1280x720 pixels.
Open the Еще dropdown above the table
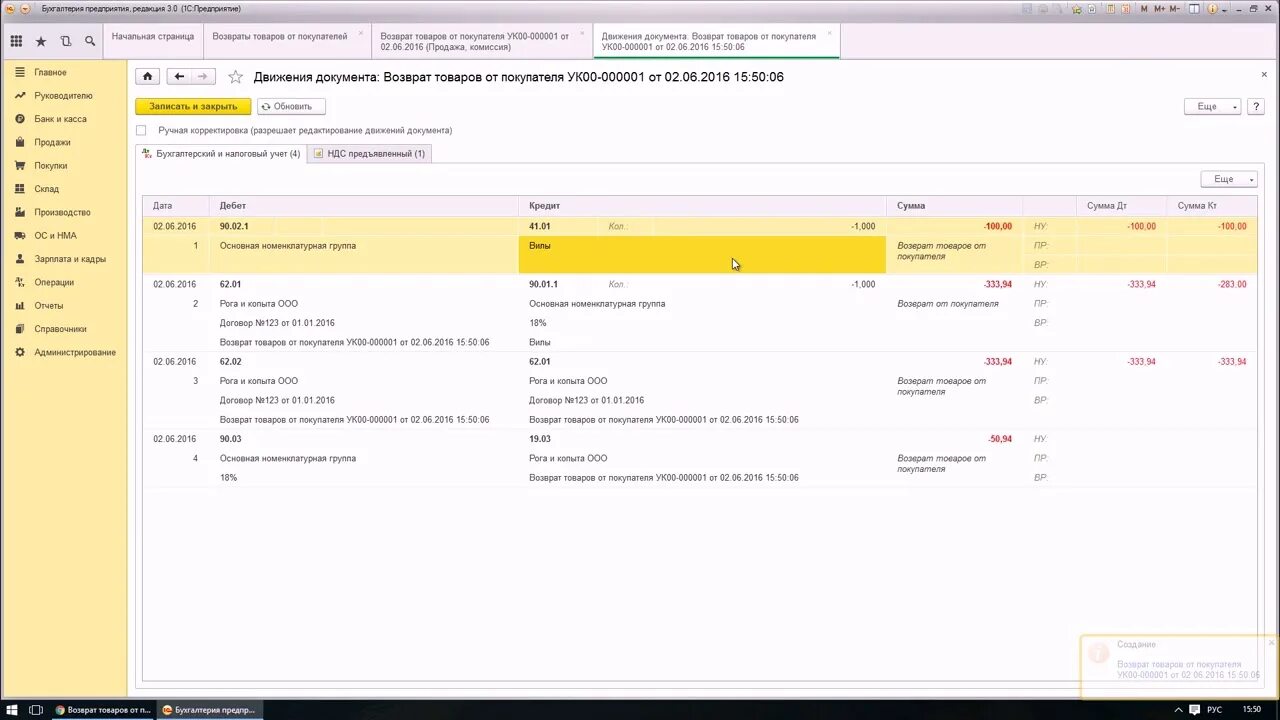tap(1229, 179)
